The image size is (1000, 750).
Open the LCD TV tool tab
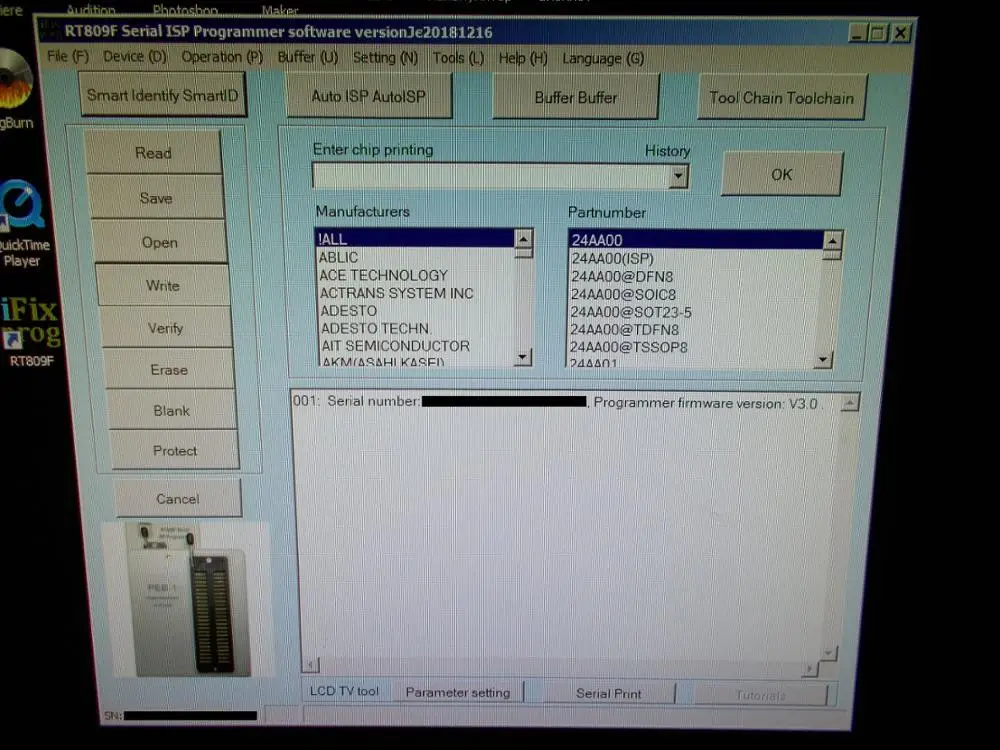pyautogui.click(x=344, y=691)
